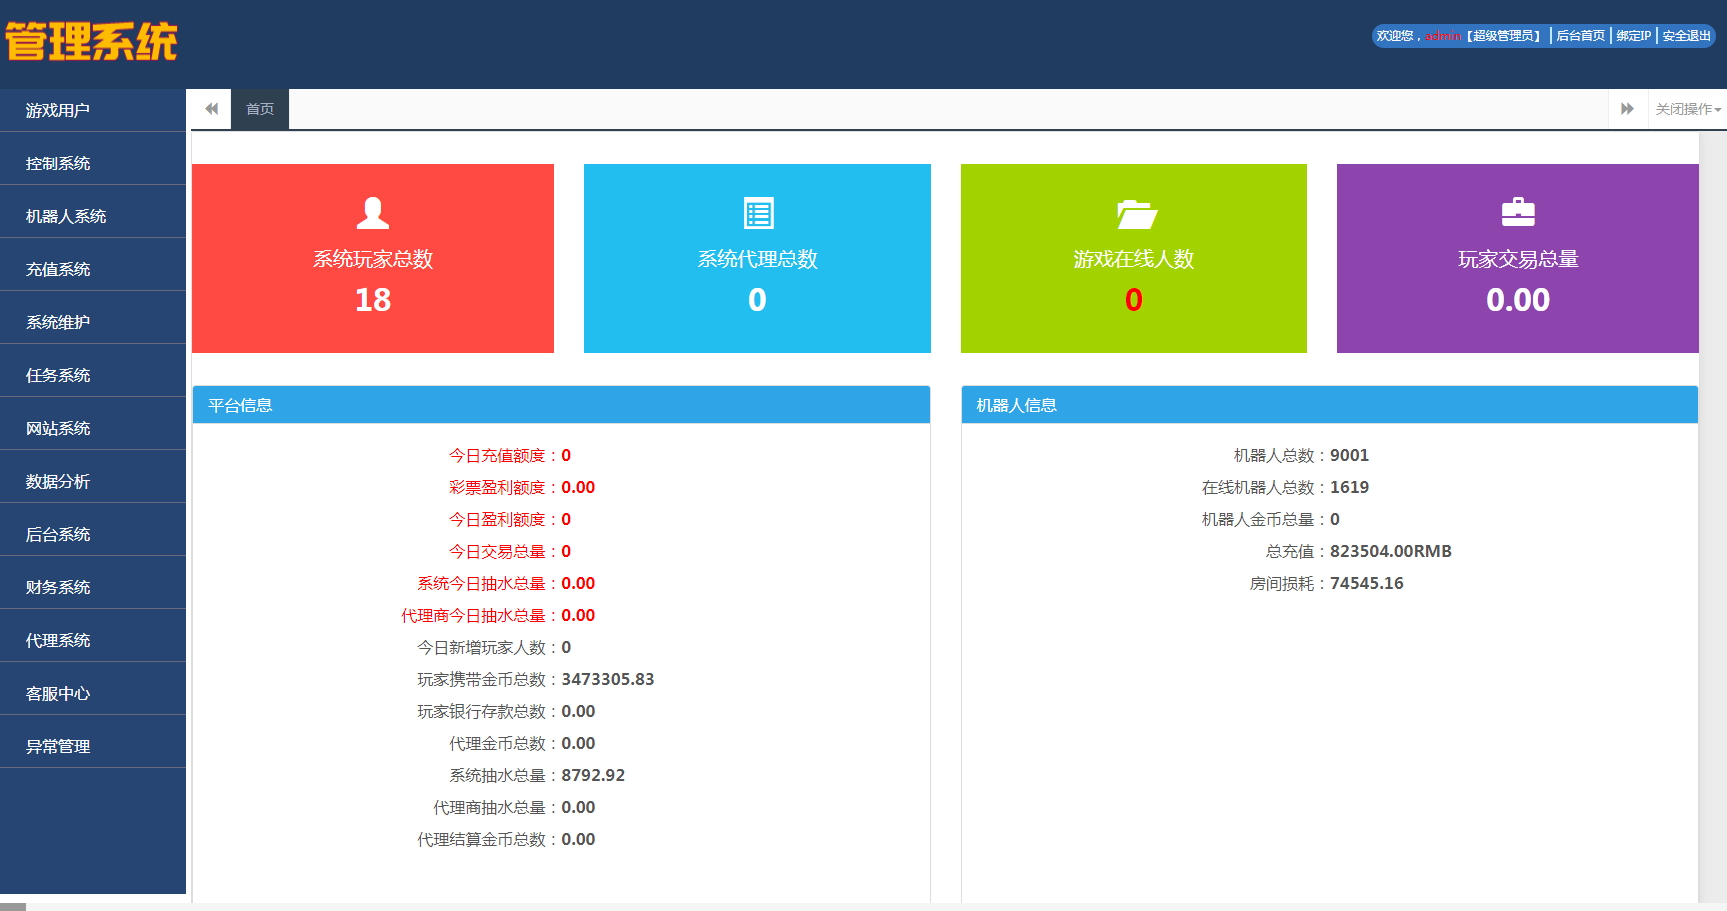
Task: Expand the 财务系统 sidebar menu
Action: pyautogui.click(x=58, y=588)
